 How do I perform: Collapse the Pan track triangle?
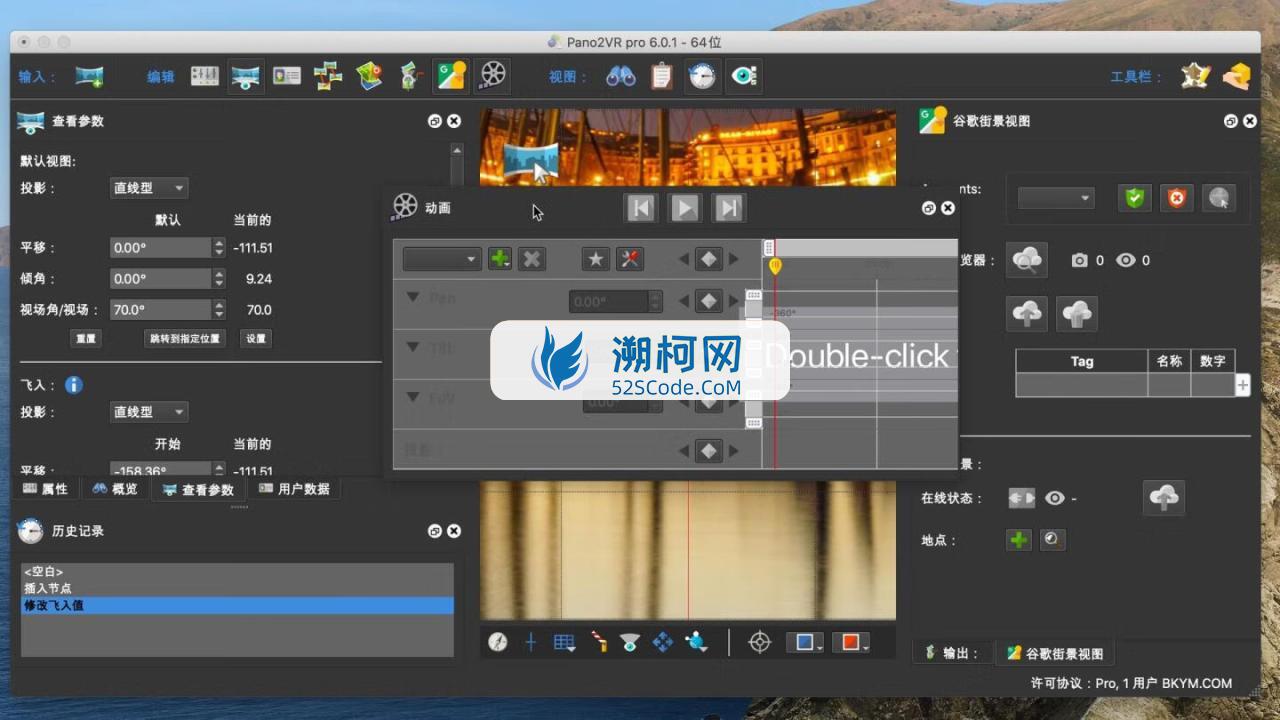(x=412, y=297)
